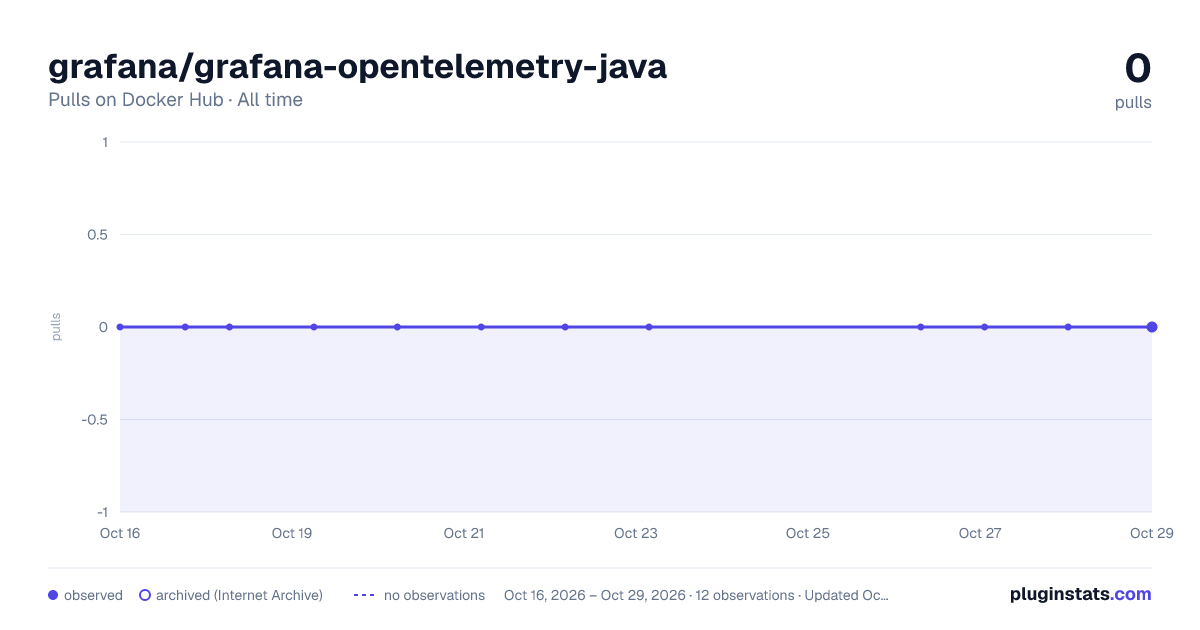Viewport: 1200px width, 630px height.
Task: Click the vertical 'pulls' axis title
Action: (x=56, y=327)
